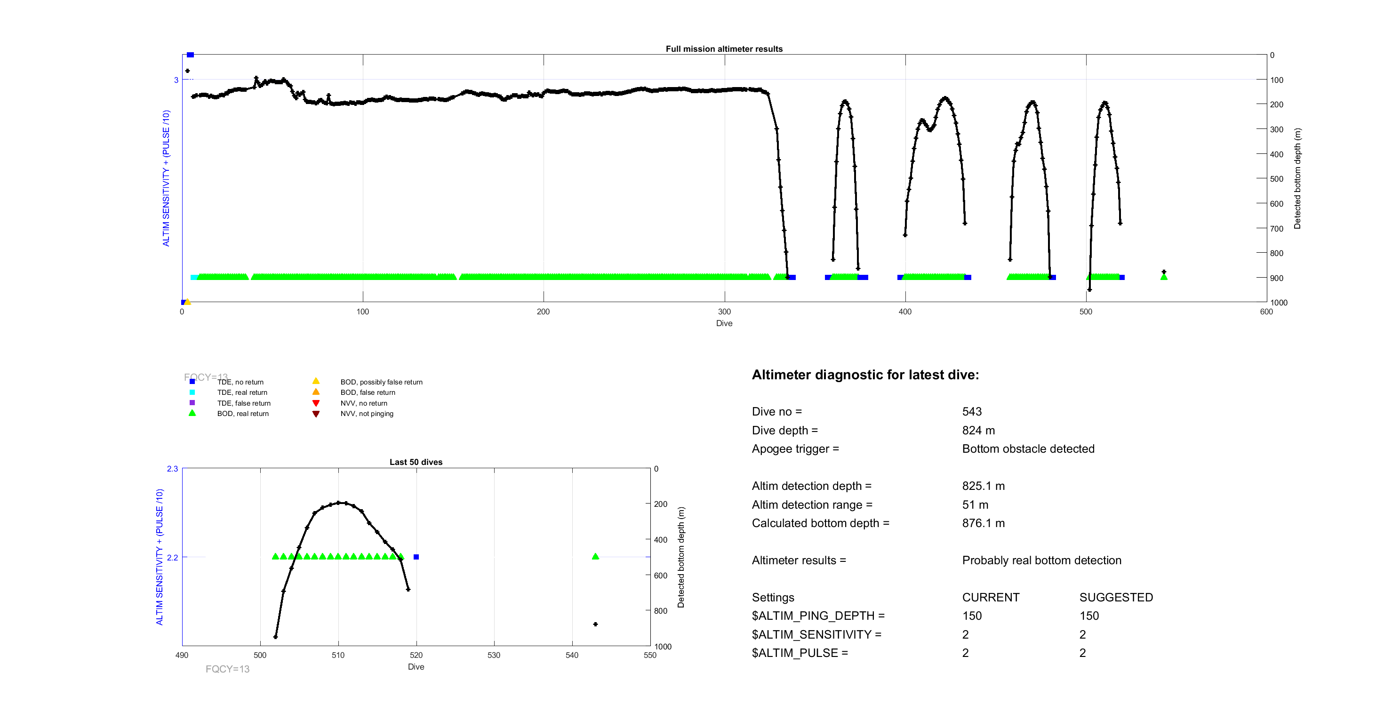
Task: Click the orange triangle legend marker for BOD, false return
Action: 316,393
